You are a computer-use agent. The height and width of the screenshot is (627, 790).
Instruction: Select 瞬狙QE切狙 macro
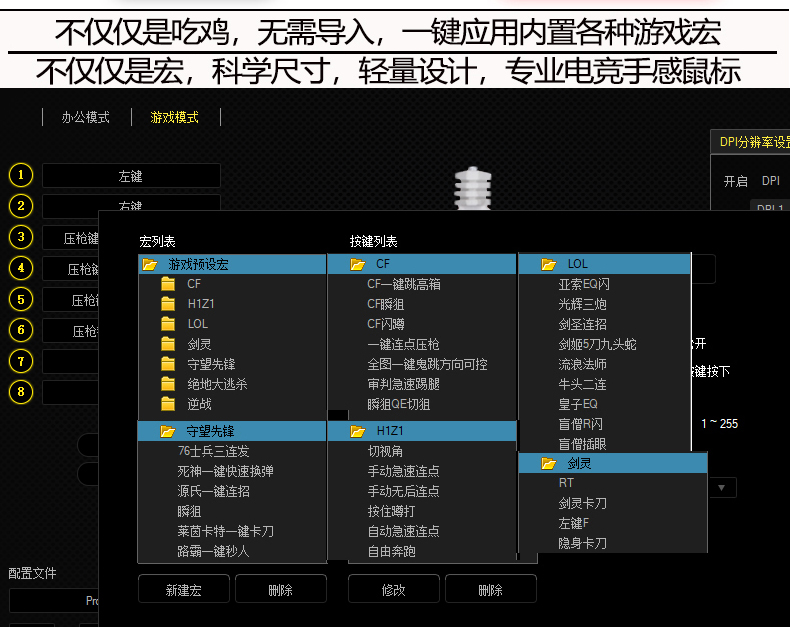pos(399,404)
